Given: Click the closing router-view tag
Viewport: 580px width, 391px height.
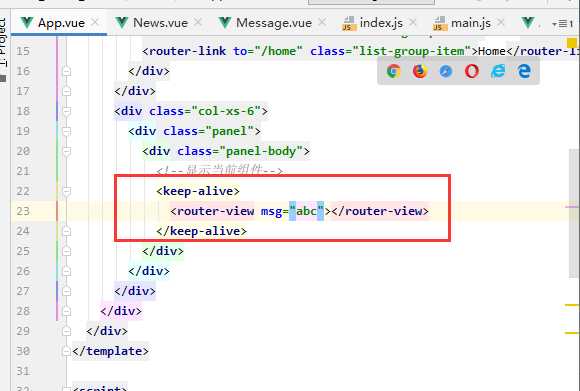Looking at the screenshot, I should [380, 211].
